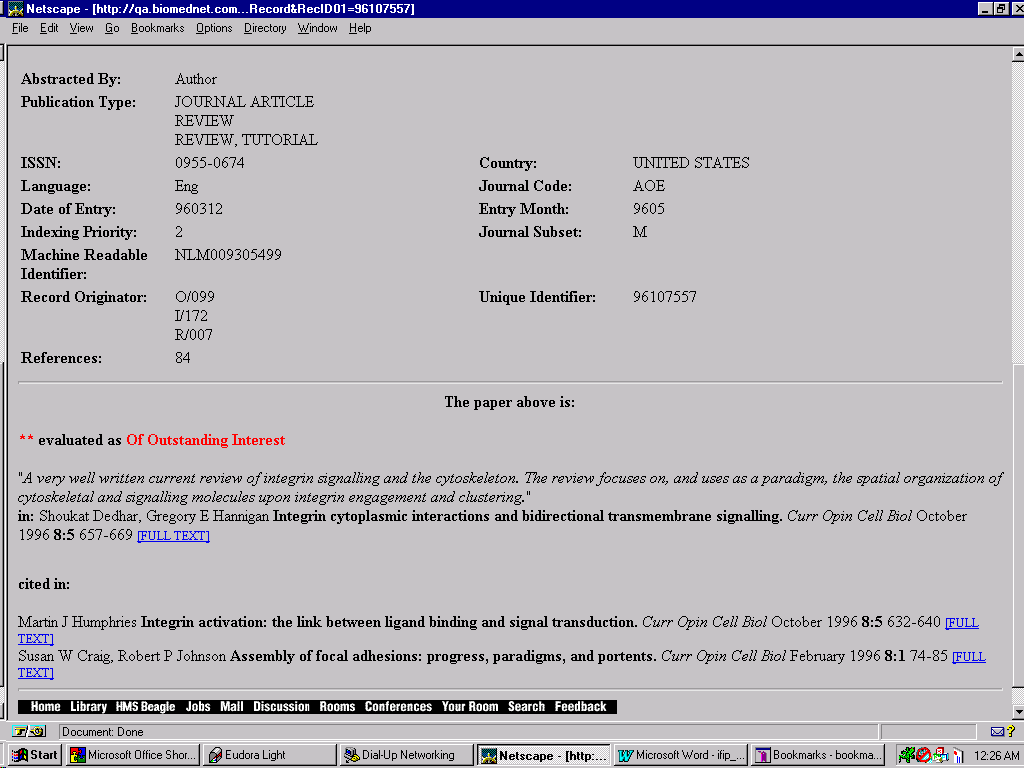This screenshot has width=1024, height=768.
Task: Open FULL TEXT link for Dedhar and Hannigan paper
Action: click(x=173, y=536)
